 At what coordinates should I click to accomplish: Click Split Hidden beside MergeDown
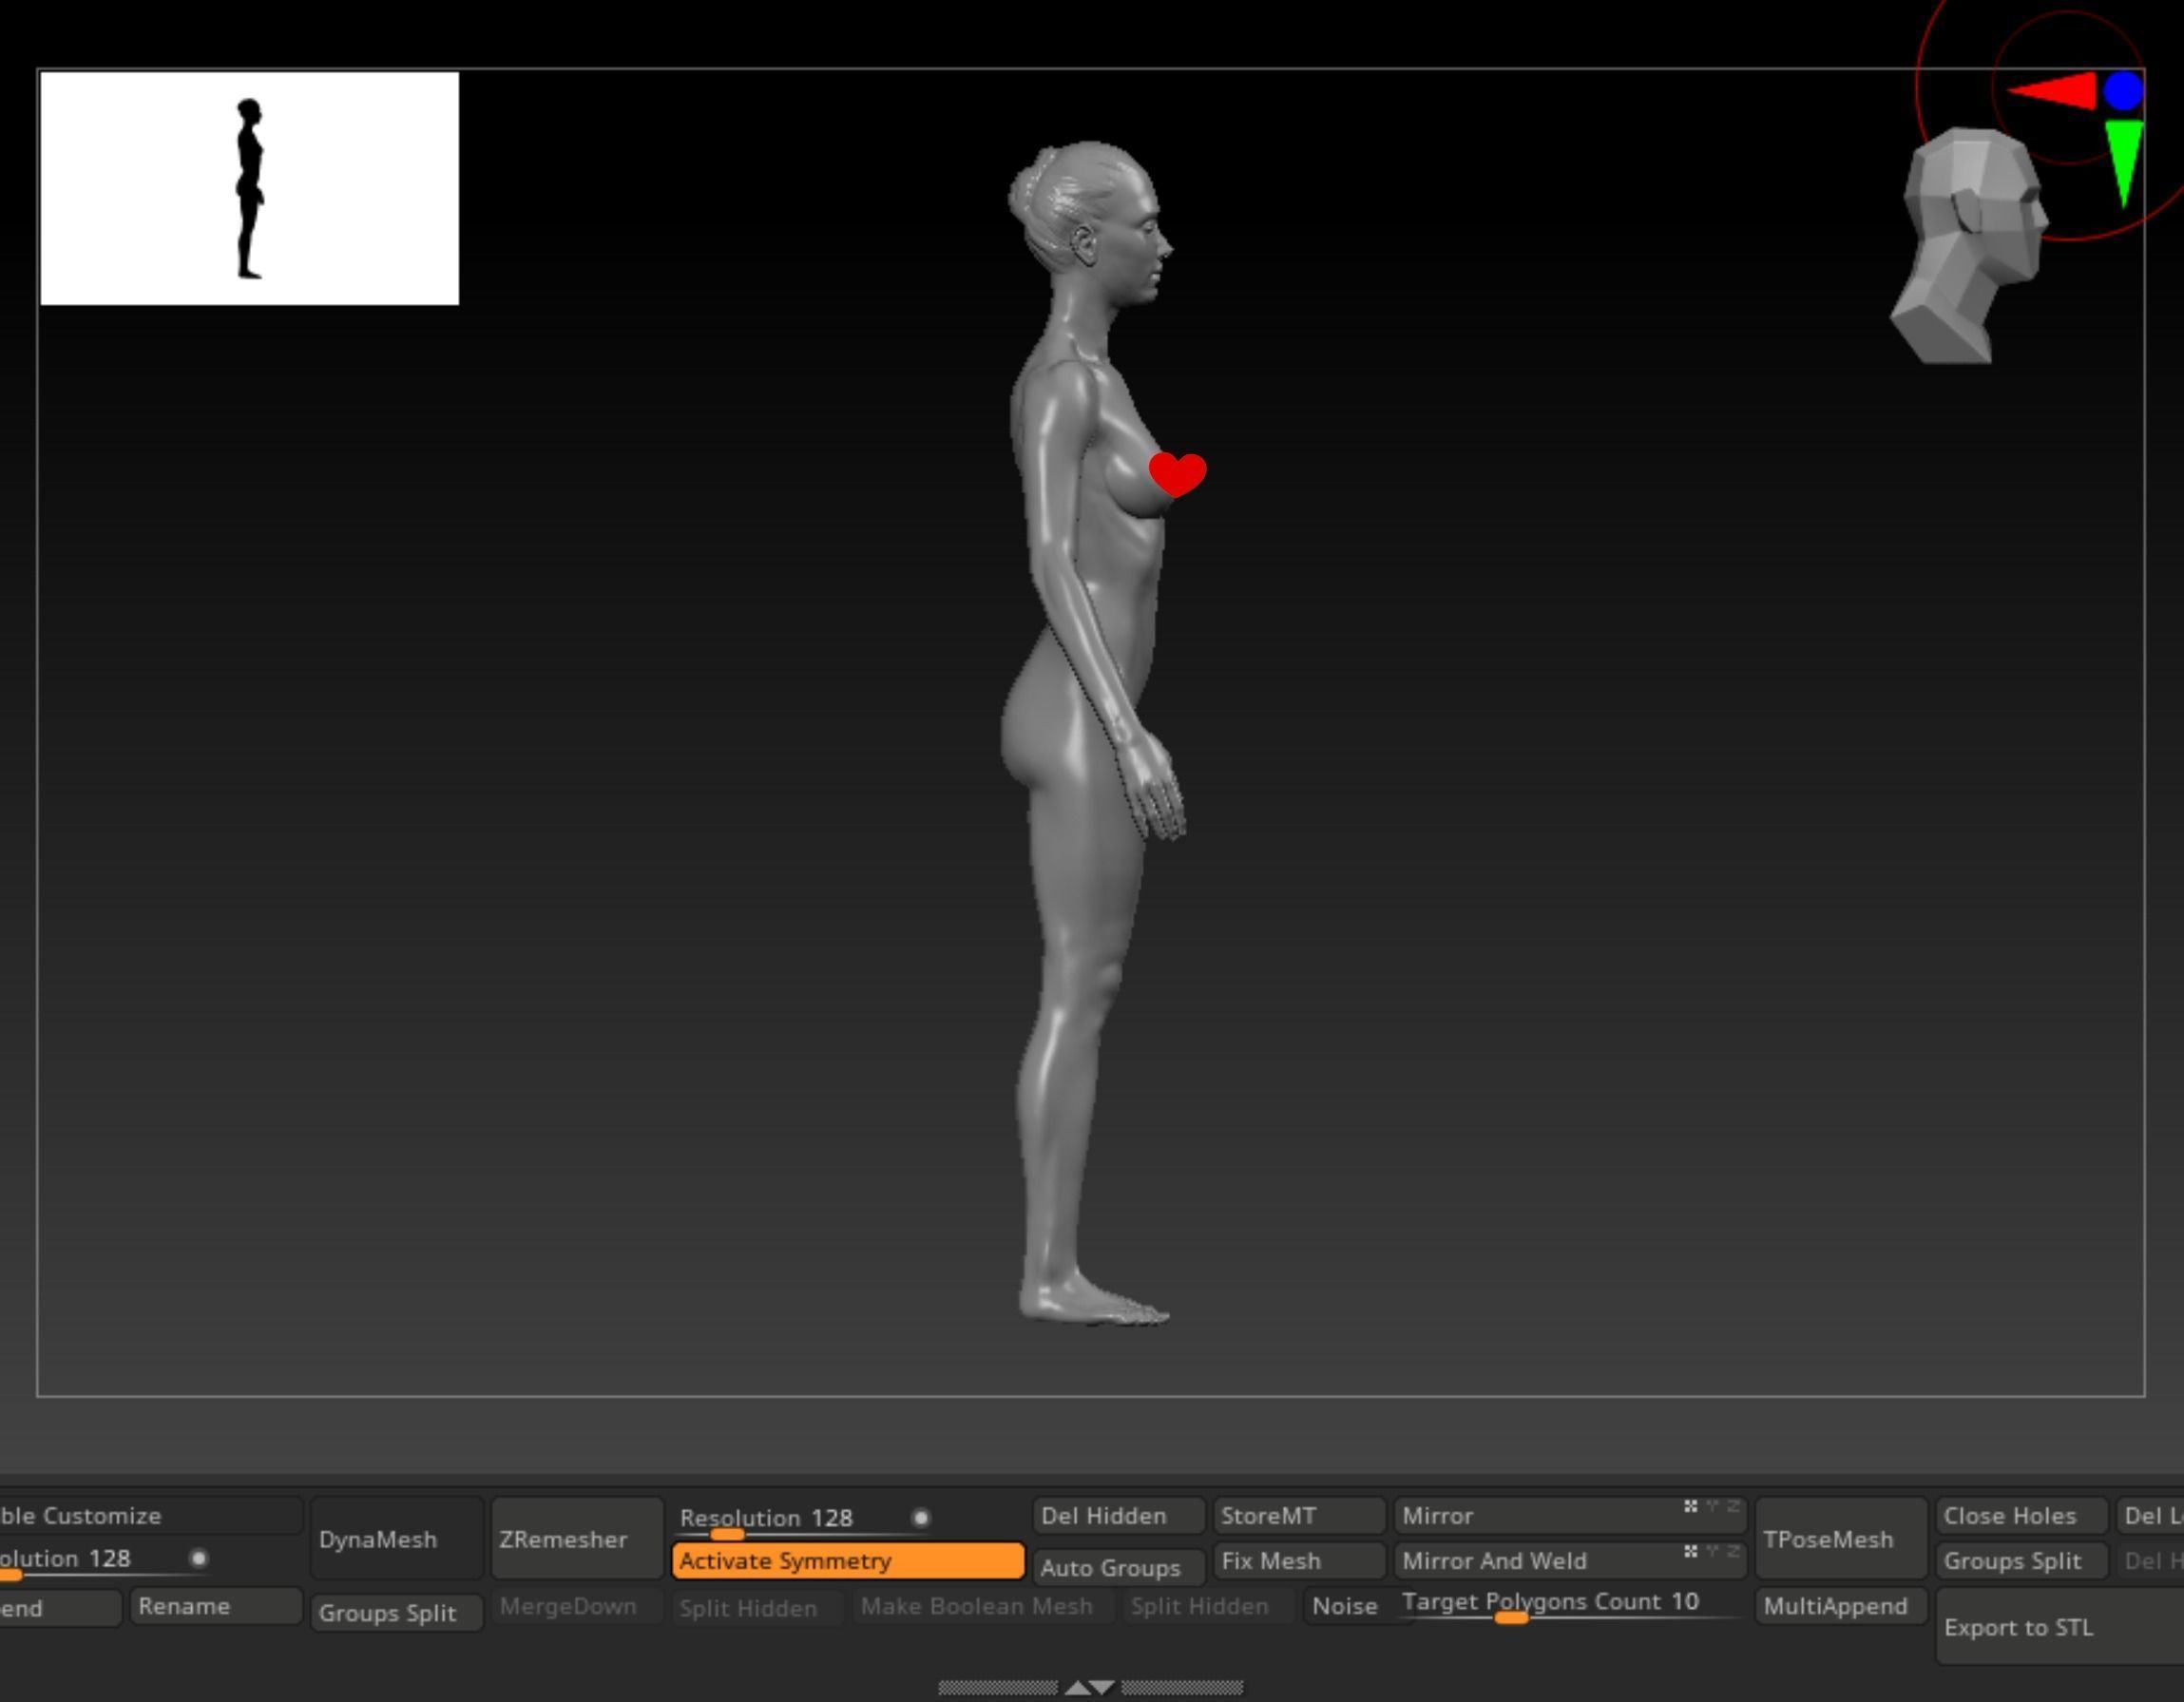click(758, 1608)
